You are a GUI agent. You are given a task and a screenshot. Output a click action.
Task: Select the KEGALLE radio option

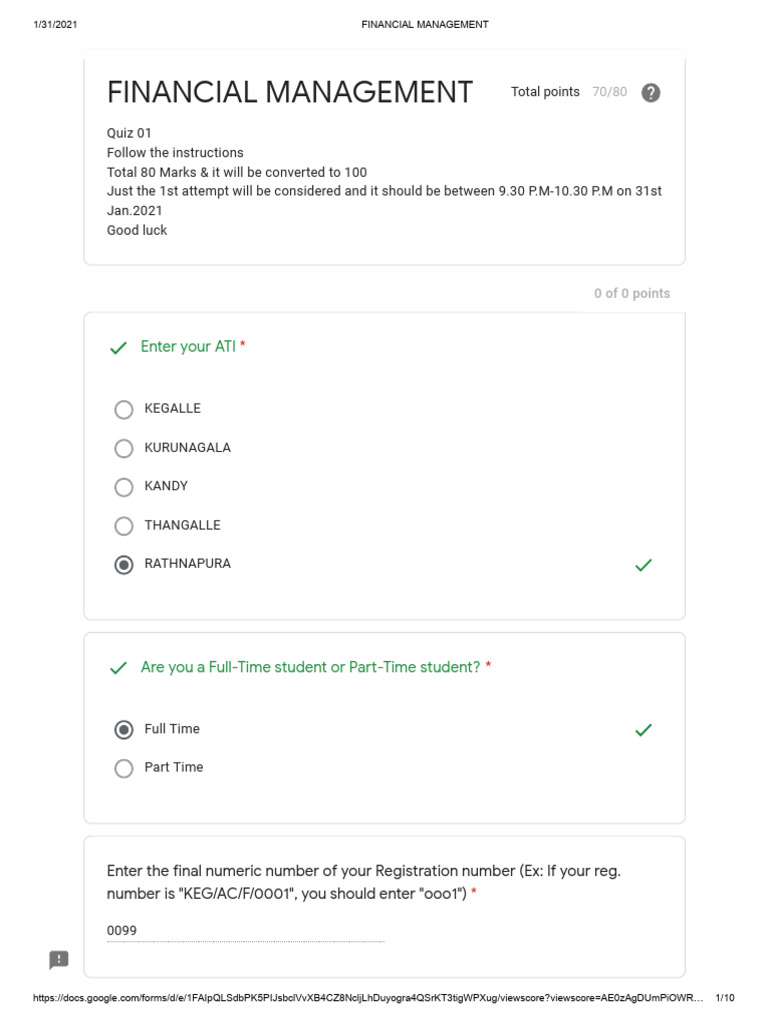tap(124, 409)
